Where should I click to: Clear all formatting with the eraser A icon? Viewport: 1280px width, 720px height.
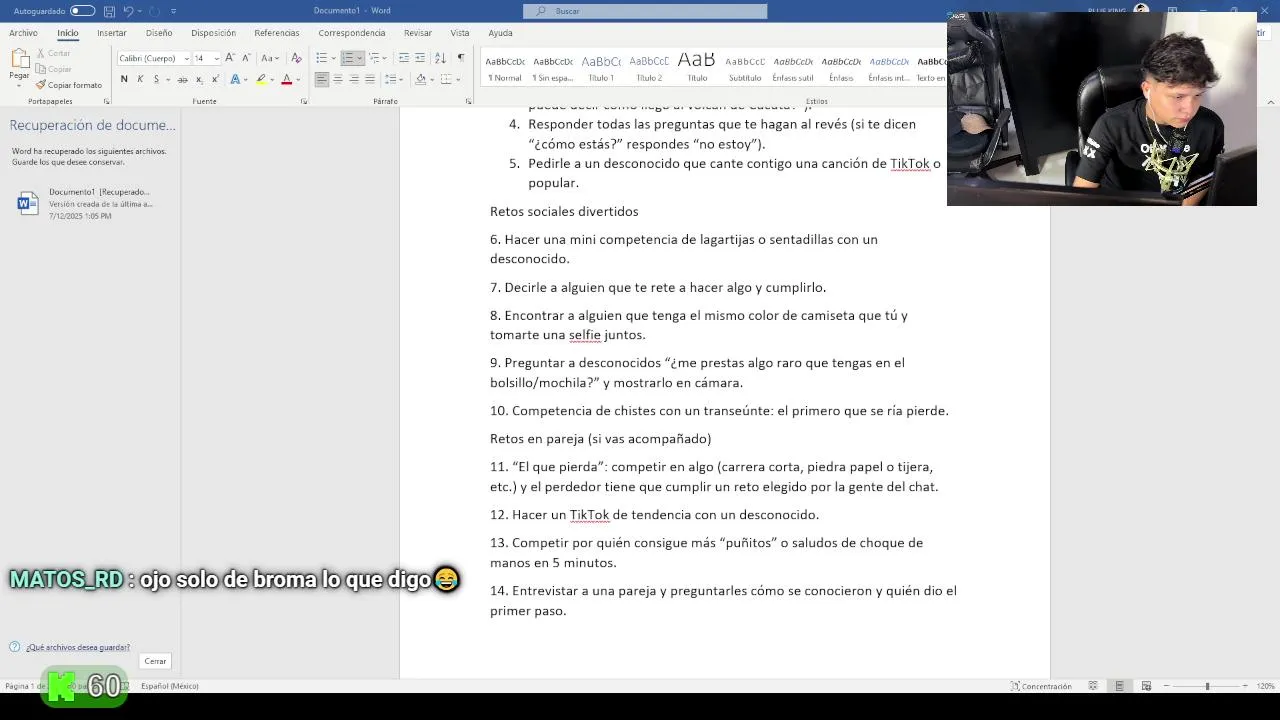295,58
